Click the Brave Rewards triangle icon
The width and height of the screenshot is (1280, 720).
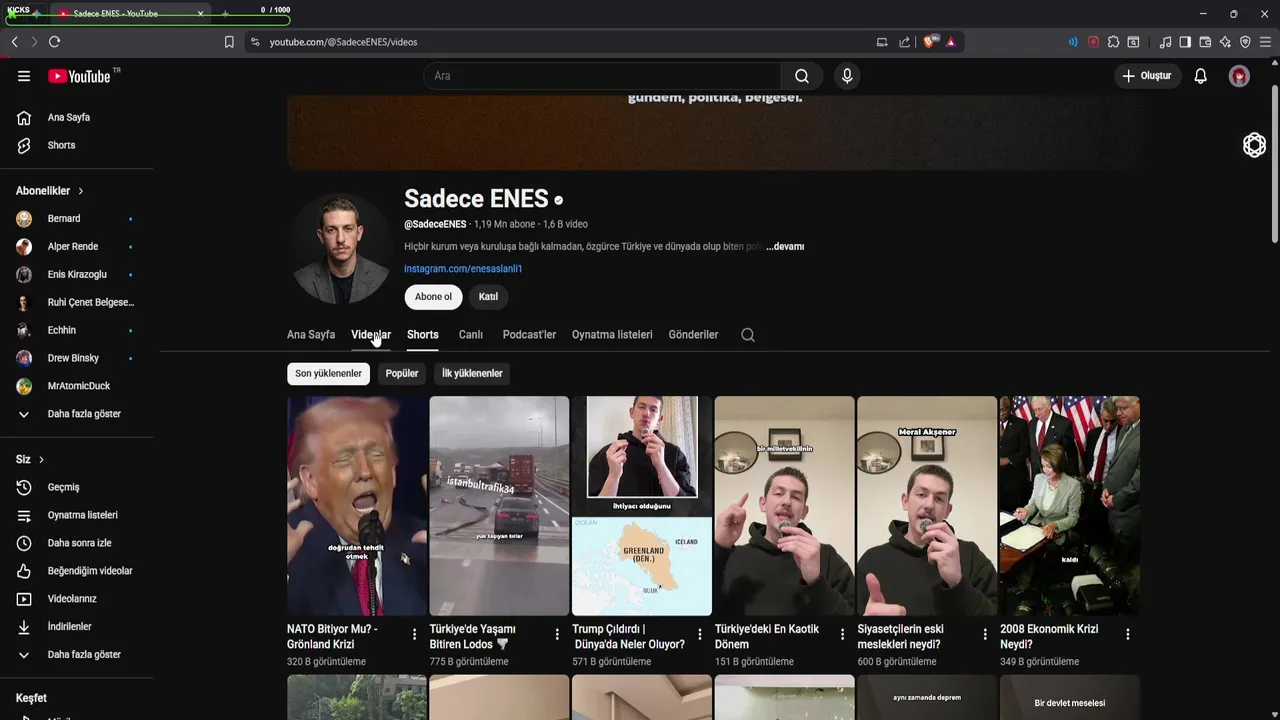click(x=950, y=42)
